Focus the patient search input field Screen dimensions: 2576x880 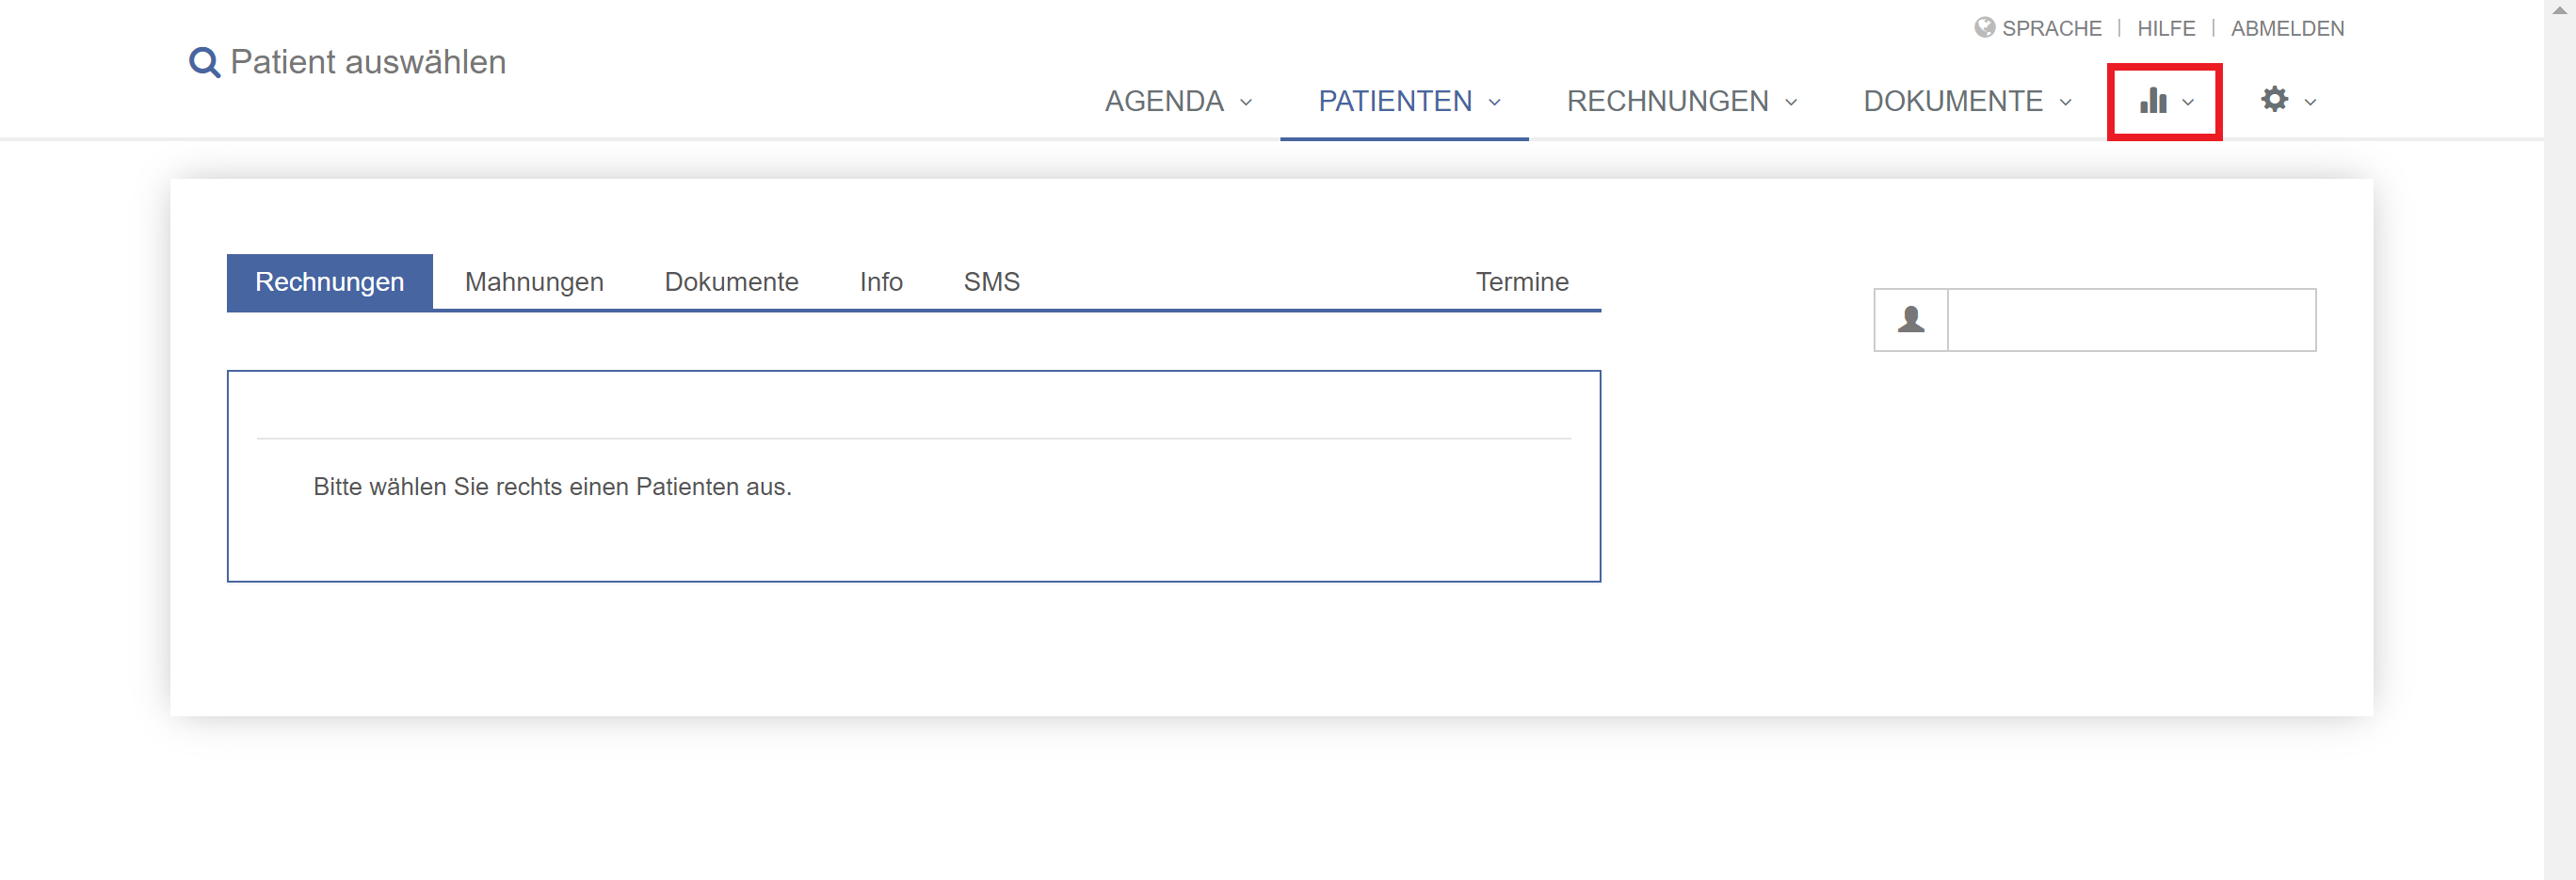2131,320
